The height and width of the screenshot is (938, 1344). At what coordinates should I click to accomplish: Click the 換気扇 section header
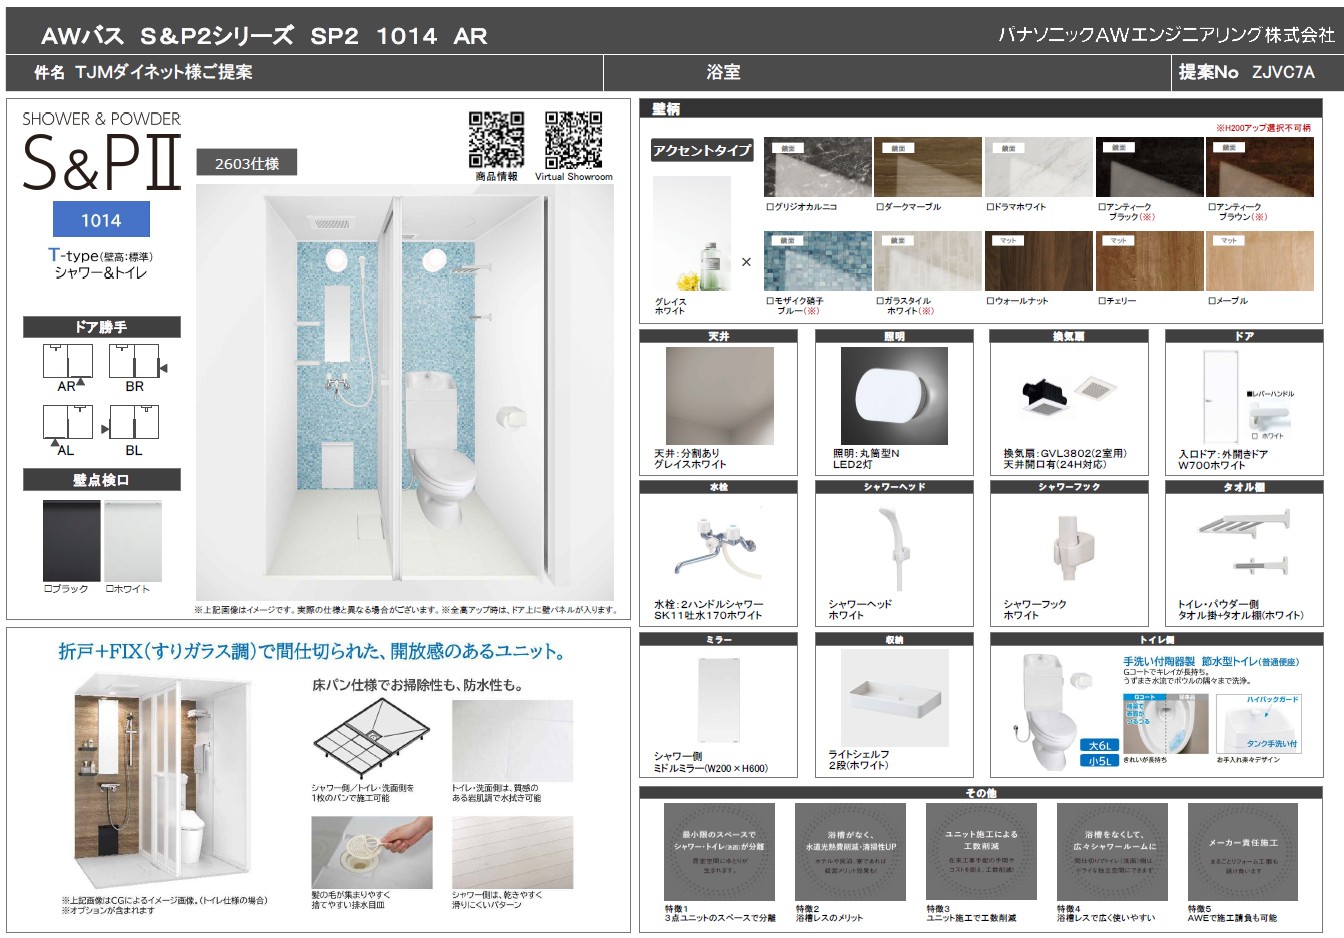click(x=1069, y=337)
